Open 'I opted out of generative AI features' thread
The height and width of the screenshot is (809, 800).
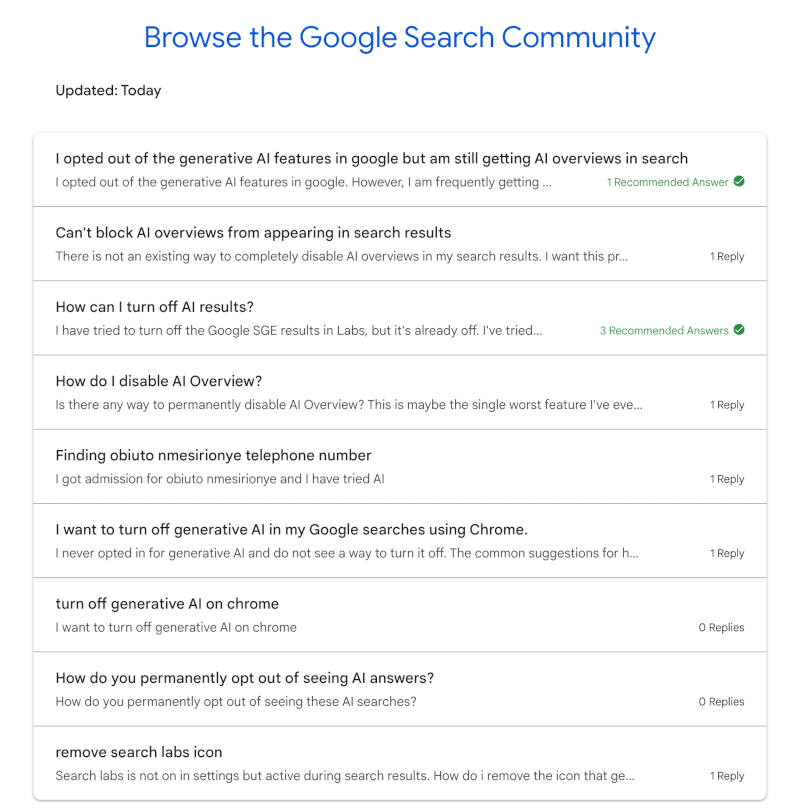coord(371,158)
